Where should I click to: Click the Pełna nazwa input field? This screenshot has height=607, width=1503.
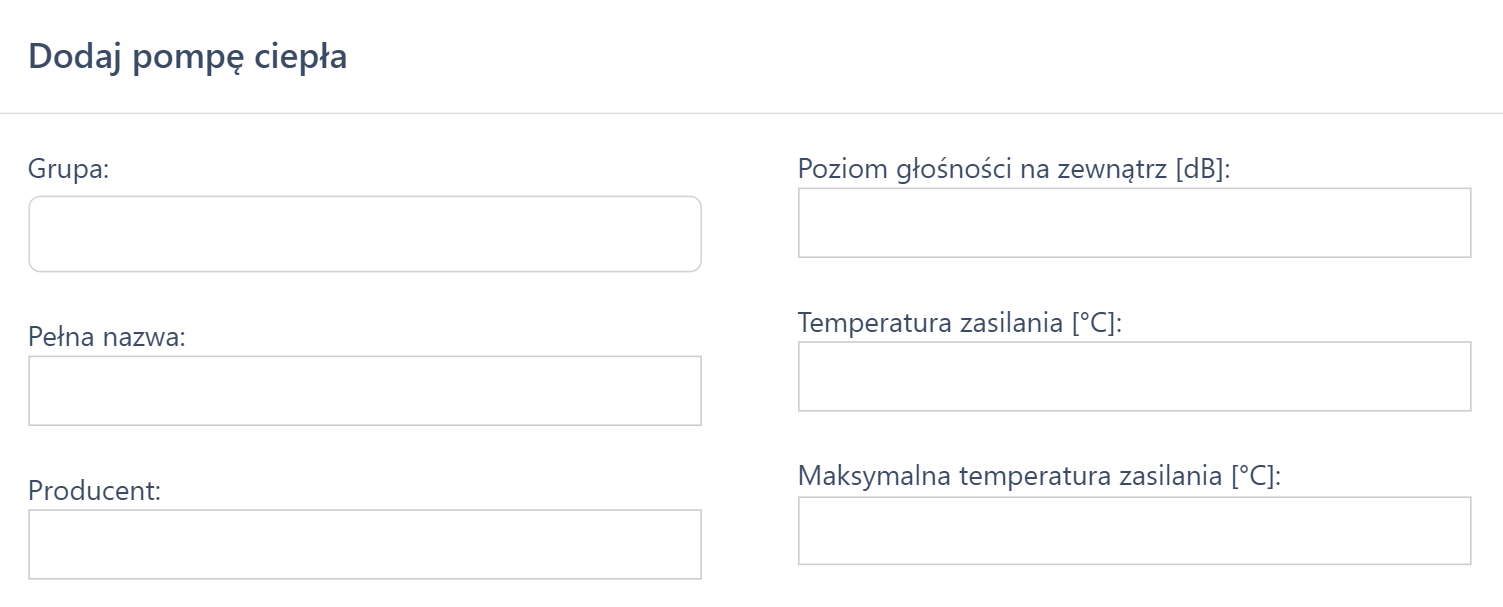click(364, 390)
